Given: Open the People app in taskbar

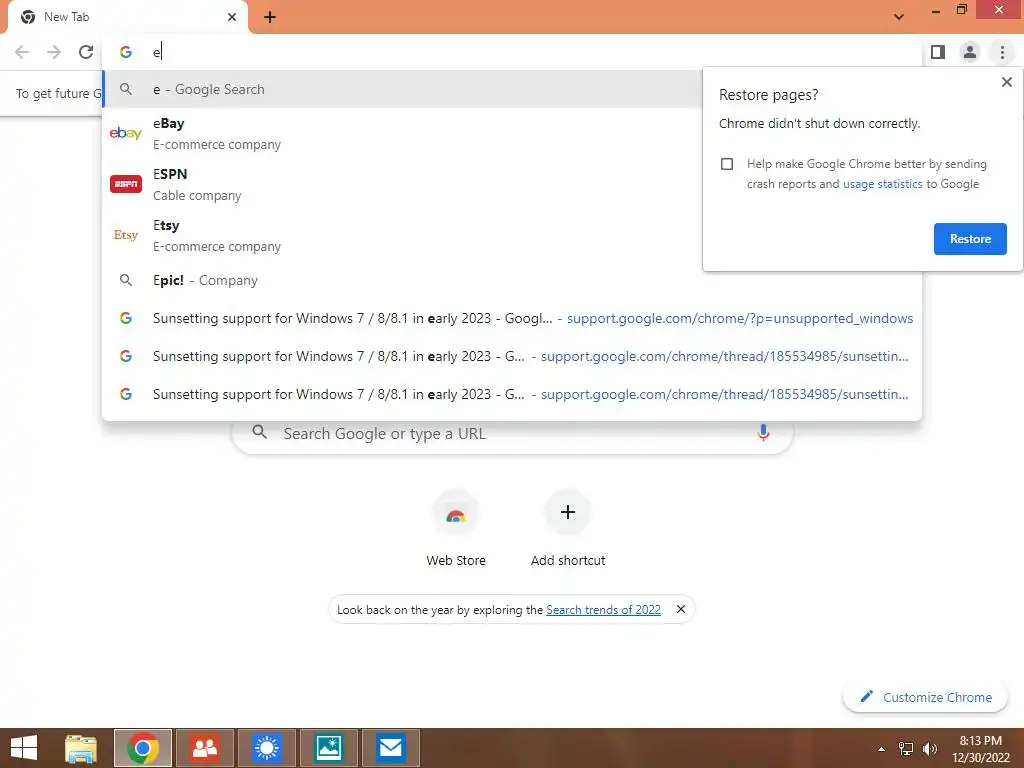Looking at the screenshot, I should 205,748.
